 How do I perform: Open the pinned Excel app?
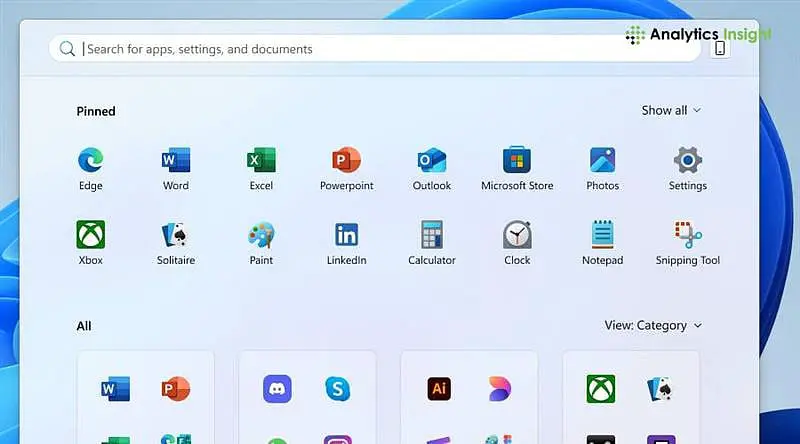pos(261,160)
